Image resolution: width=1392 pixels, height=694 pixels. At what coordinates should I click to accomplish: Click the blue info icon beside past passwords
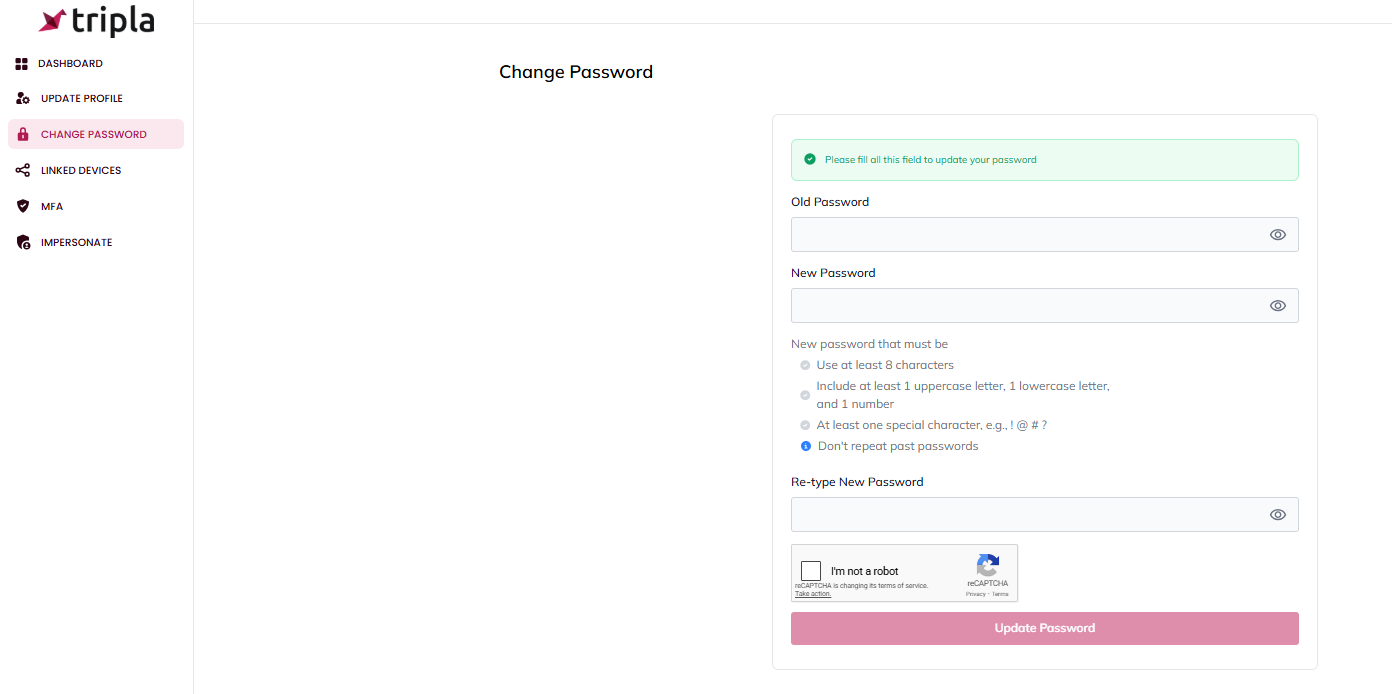click(806, 446)
